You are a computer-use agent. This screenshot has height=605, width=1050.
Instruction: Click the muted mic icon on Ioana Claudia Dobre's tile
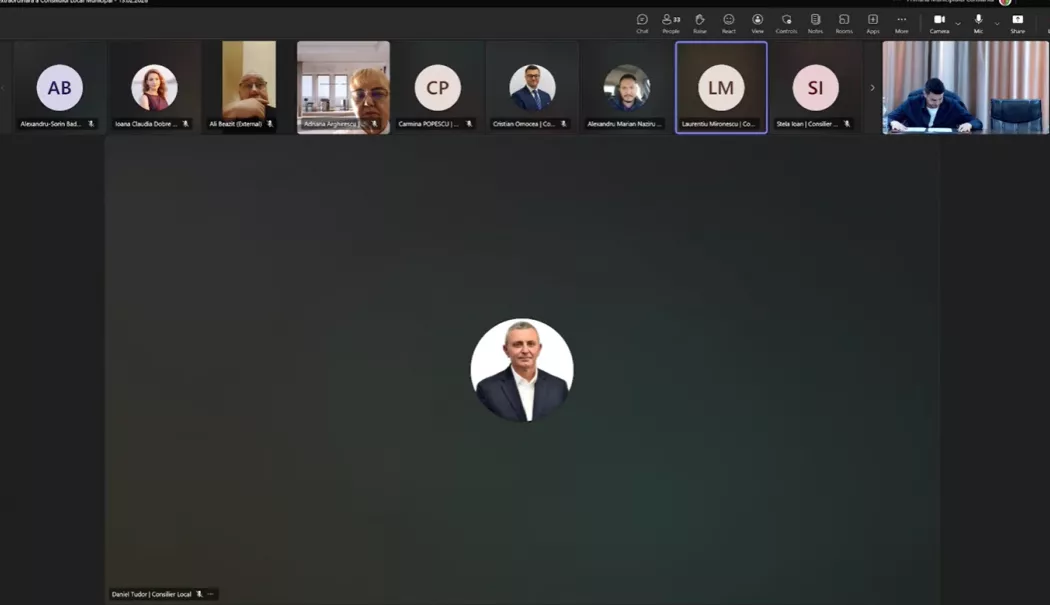point(185,124)
